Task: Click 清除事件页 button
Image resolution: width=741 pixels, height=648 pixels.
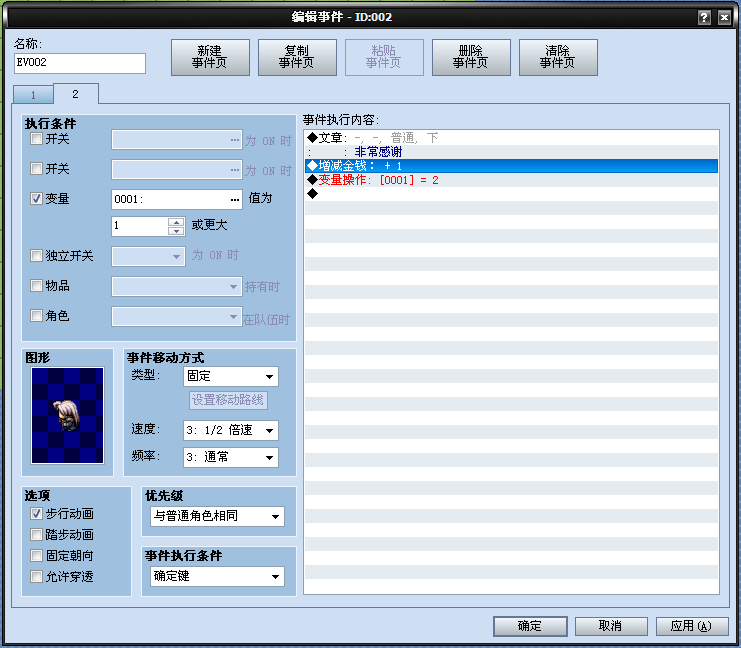Action: [558, 57]
